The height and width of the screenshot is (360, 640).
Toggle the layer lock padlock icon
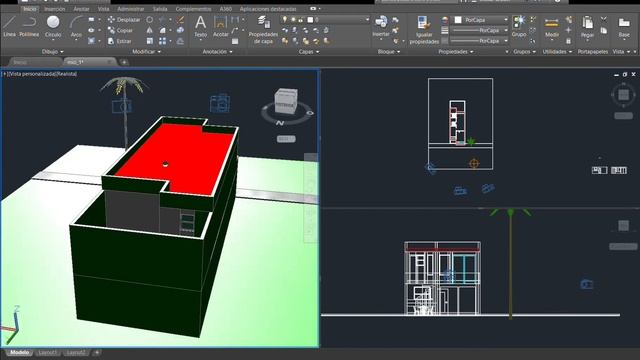pyautogui.click(x=300, y=20)
